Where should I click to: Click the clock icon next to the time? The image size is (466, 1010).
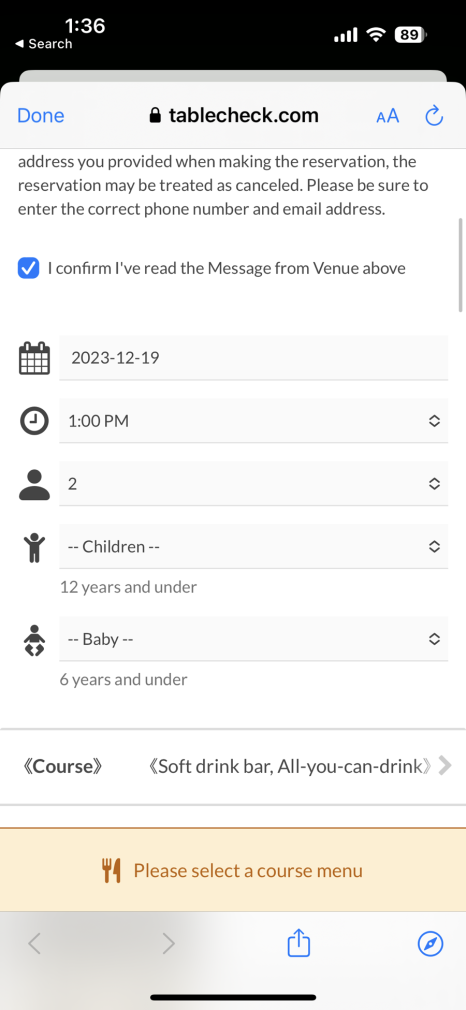35,421
